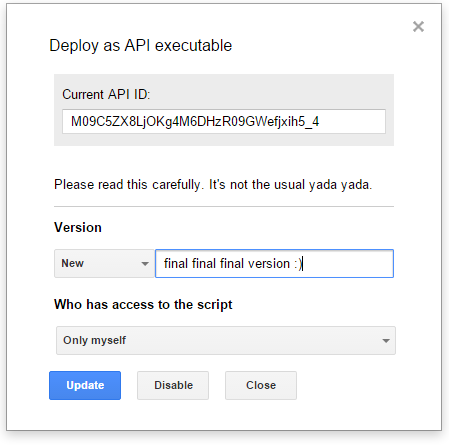Click the smiley at the end of the version text
The image size is (449, 445).
298,264
